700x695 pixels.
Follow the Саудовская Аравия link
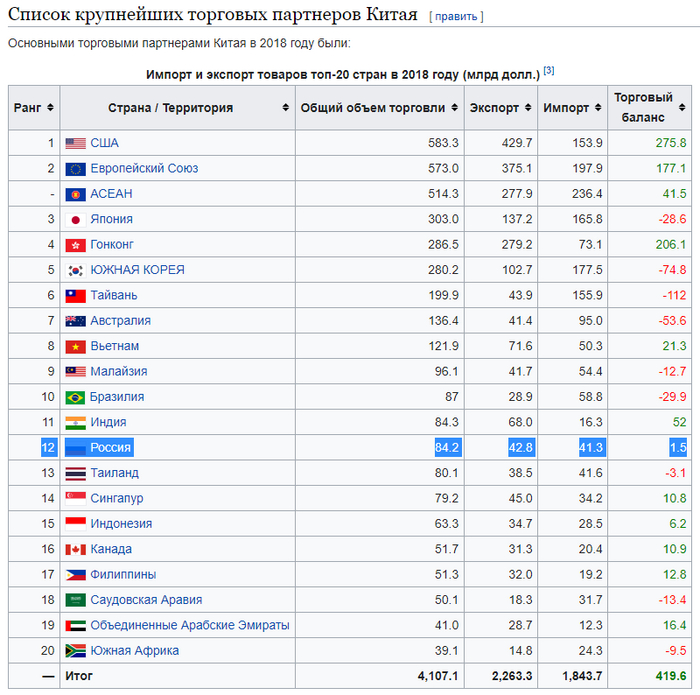click(146, 600)
